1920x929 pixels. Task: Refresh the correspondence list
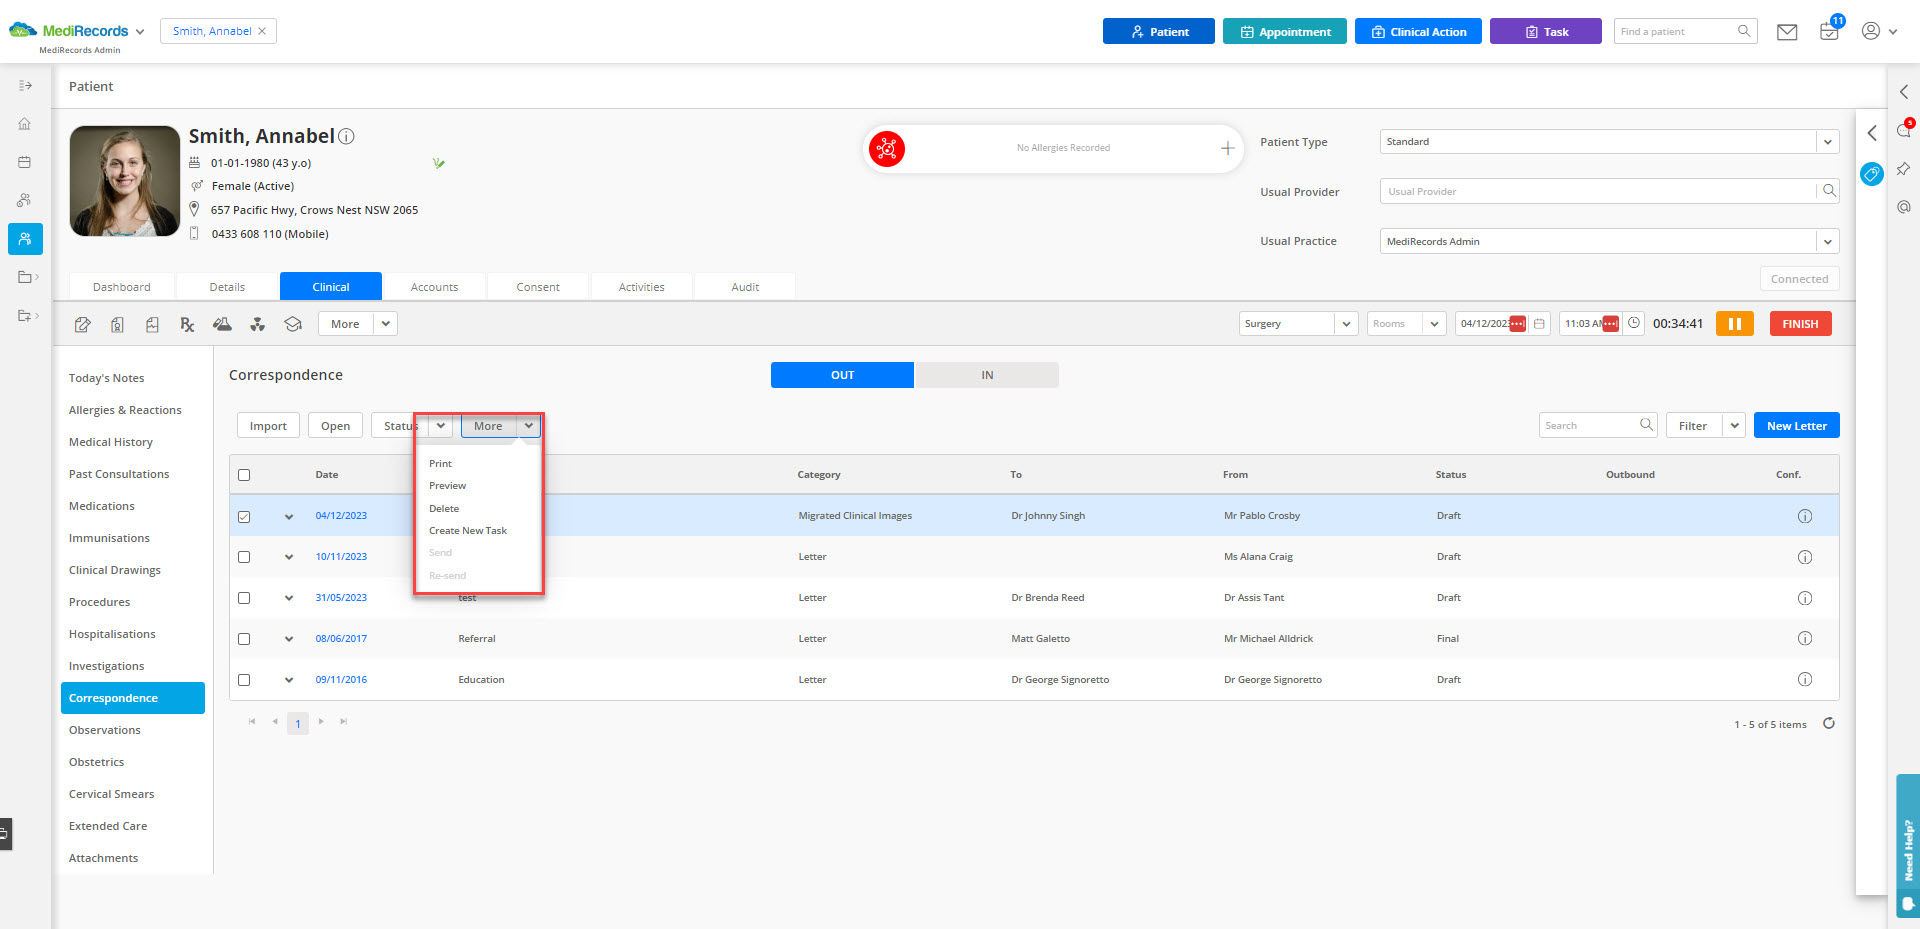[x=1828, y=723]
